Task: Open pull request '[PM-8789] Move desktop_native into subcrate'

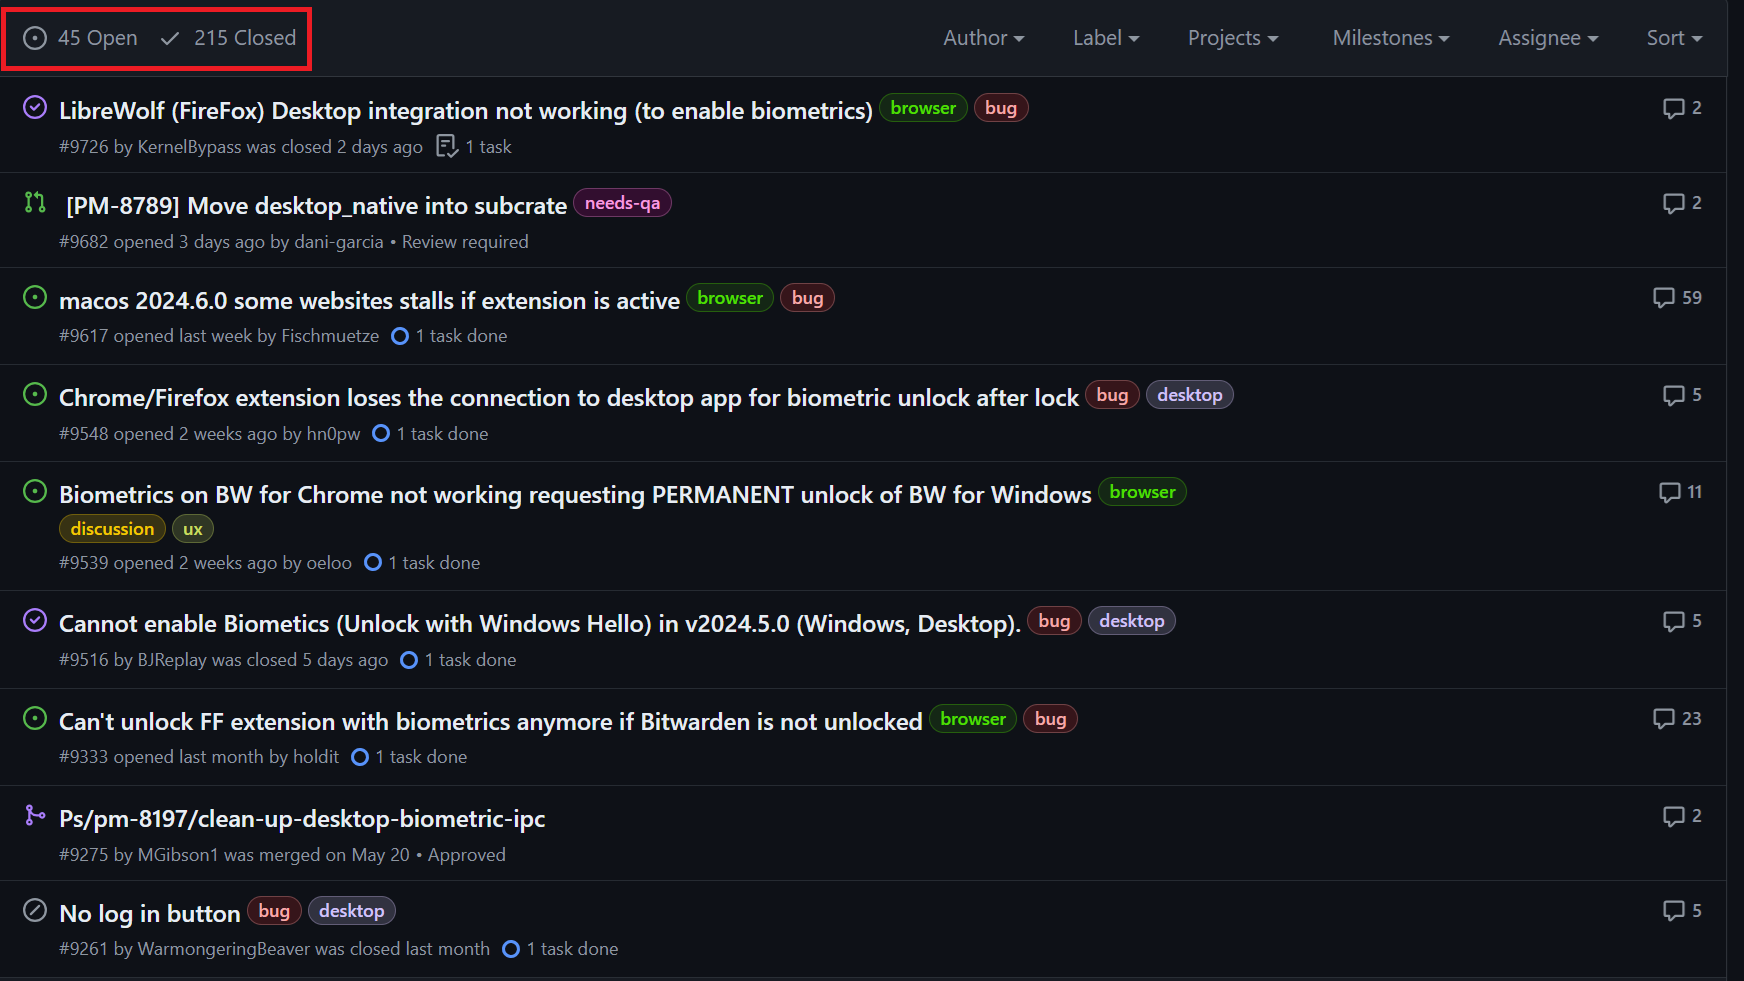Action: (316, 205)
